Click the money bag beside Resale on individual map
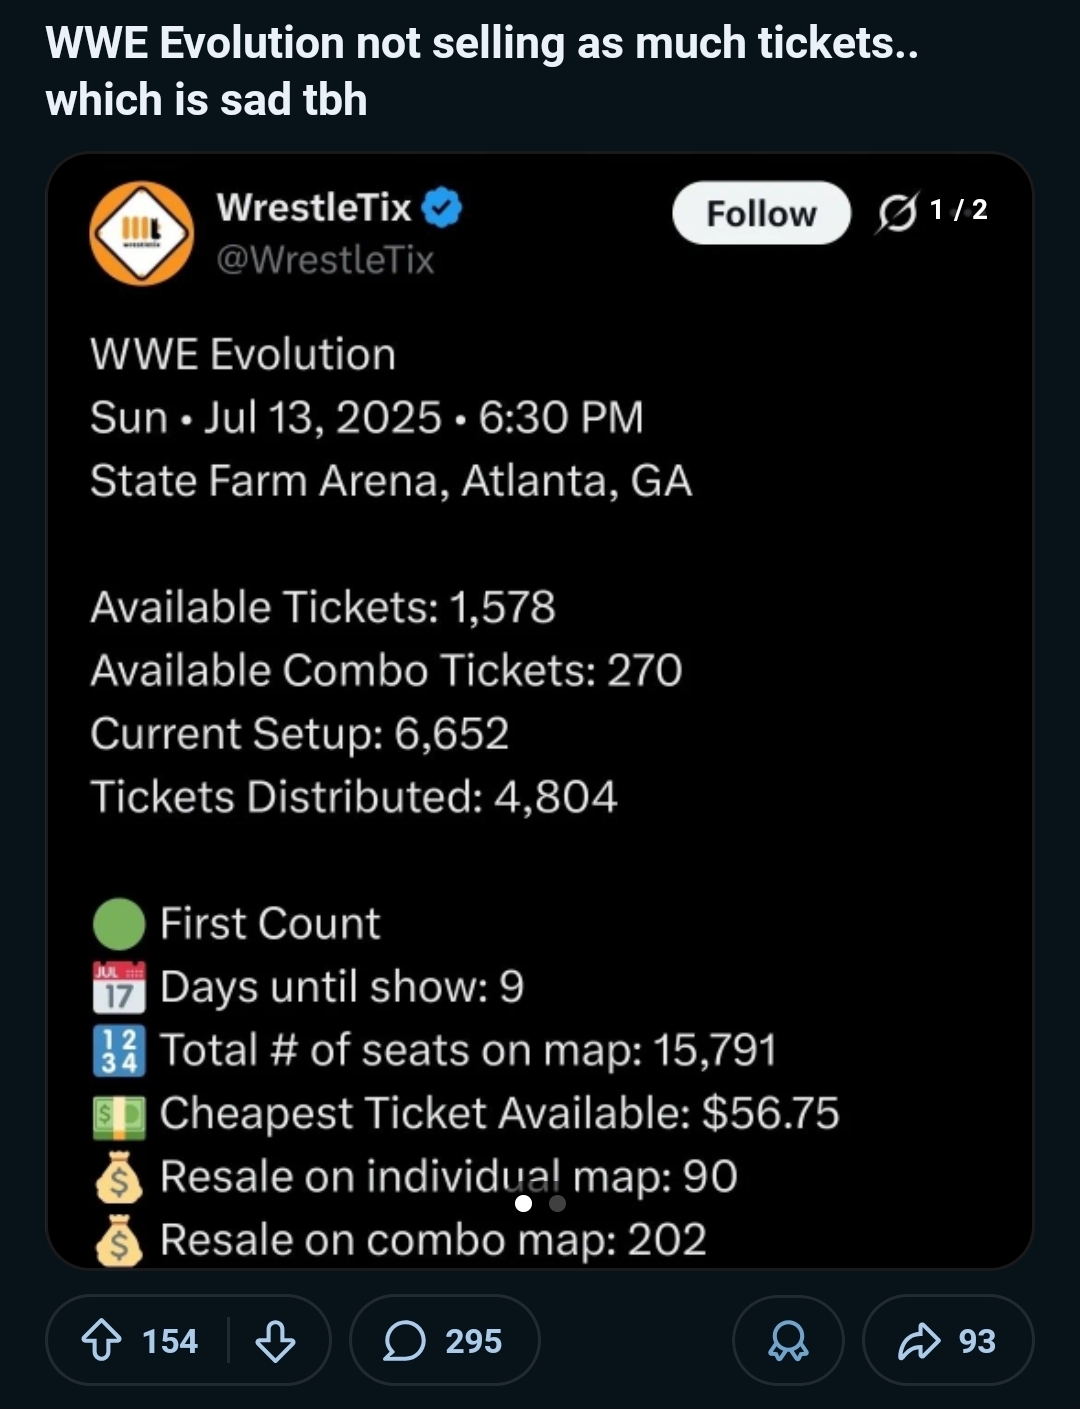The height and width of the screenshot is (1409, 1080). tap(119, 1177)
